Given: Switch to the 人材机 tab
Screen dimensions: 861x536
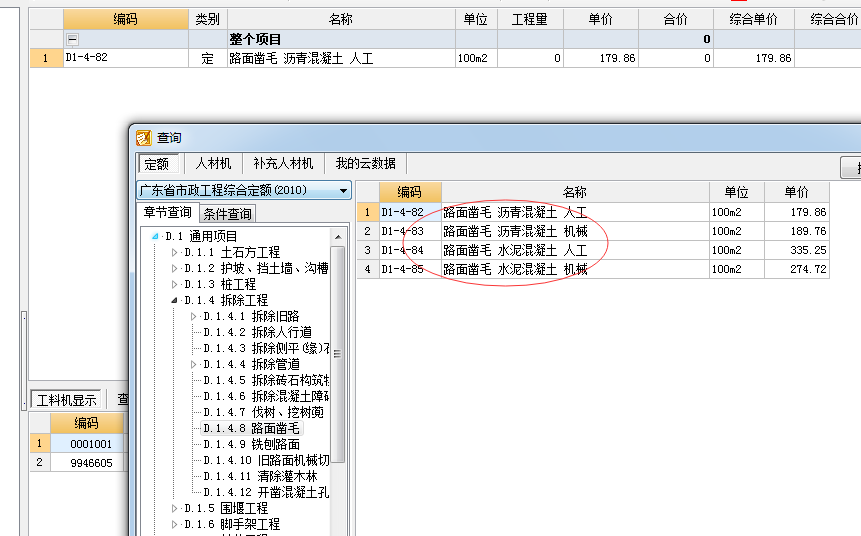Looking at the screenshot, I should [213, 164].
